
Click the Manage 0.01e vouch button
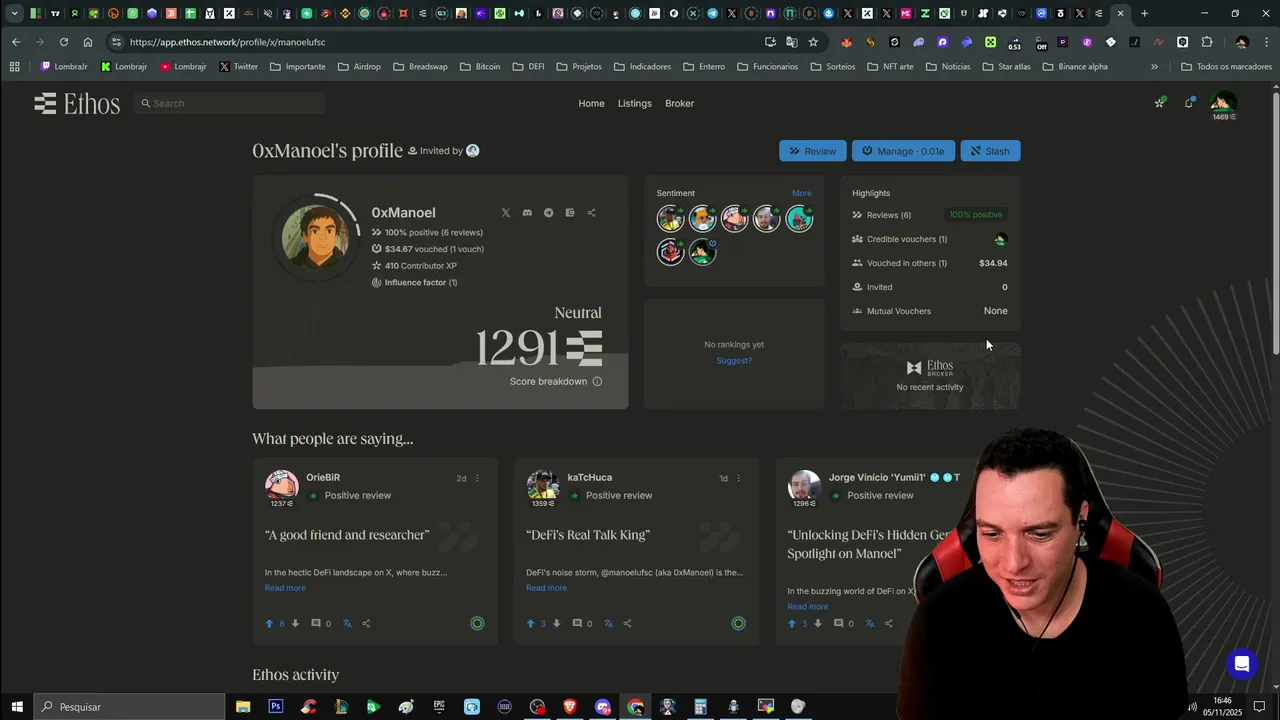point(903,151)
